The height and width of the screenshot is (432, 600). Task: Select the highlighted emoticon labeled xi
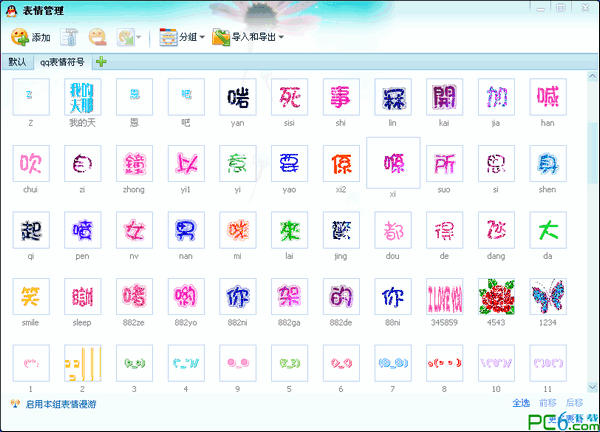point(393,163)
